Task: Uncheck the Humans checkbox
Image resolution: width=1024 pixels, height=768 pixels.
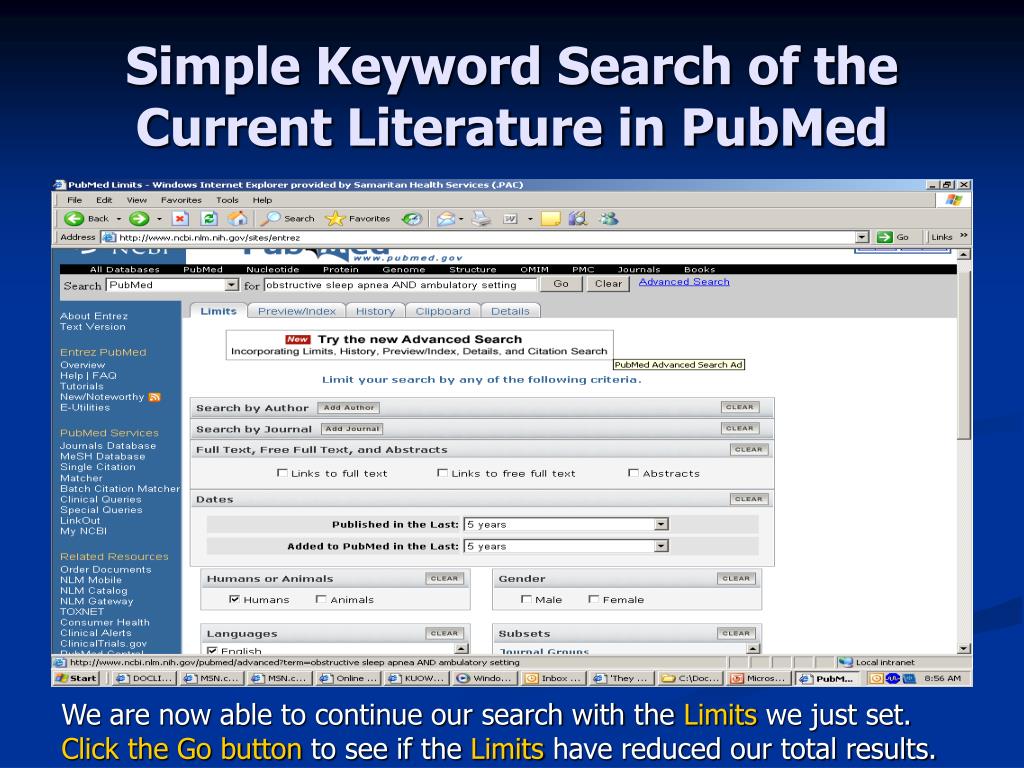Action: pos(234,599)
